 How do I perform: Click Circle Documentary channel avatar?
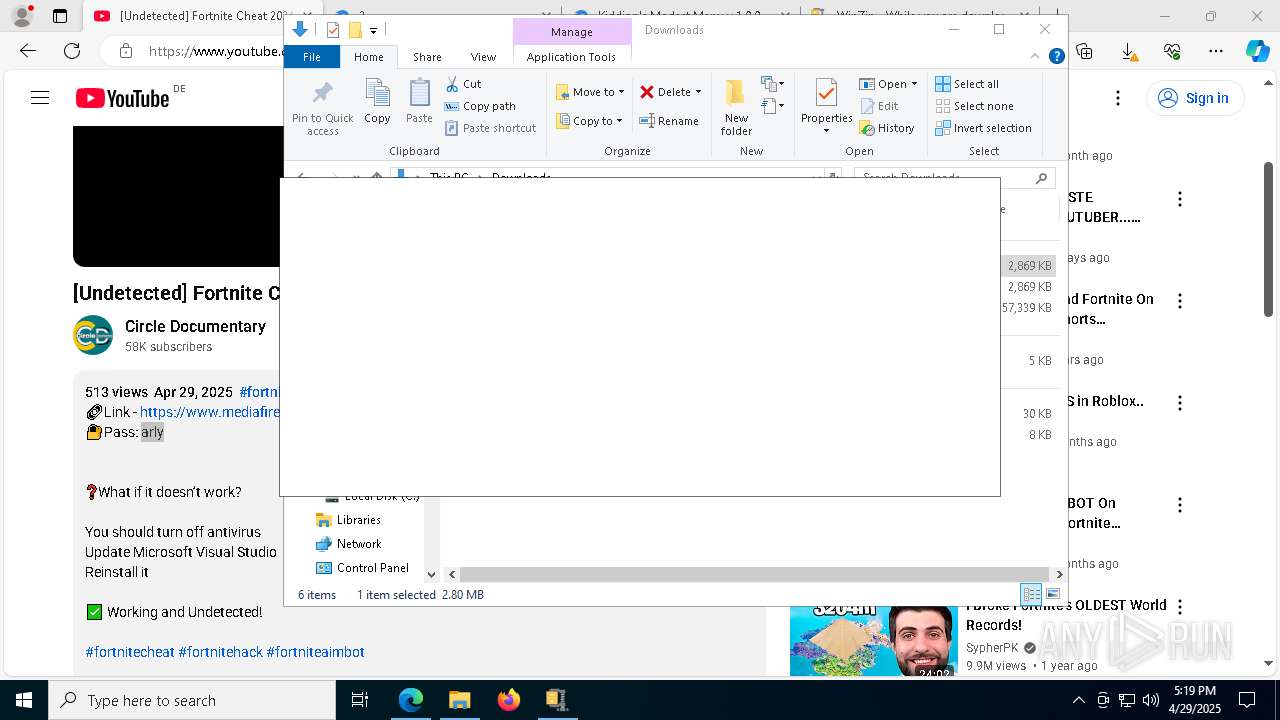pyautogui.click(x=93, y=336)
